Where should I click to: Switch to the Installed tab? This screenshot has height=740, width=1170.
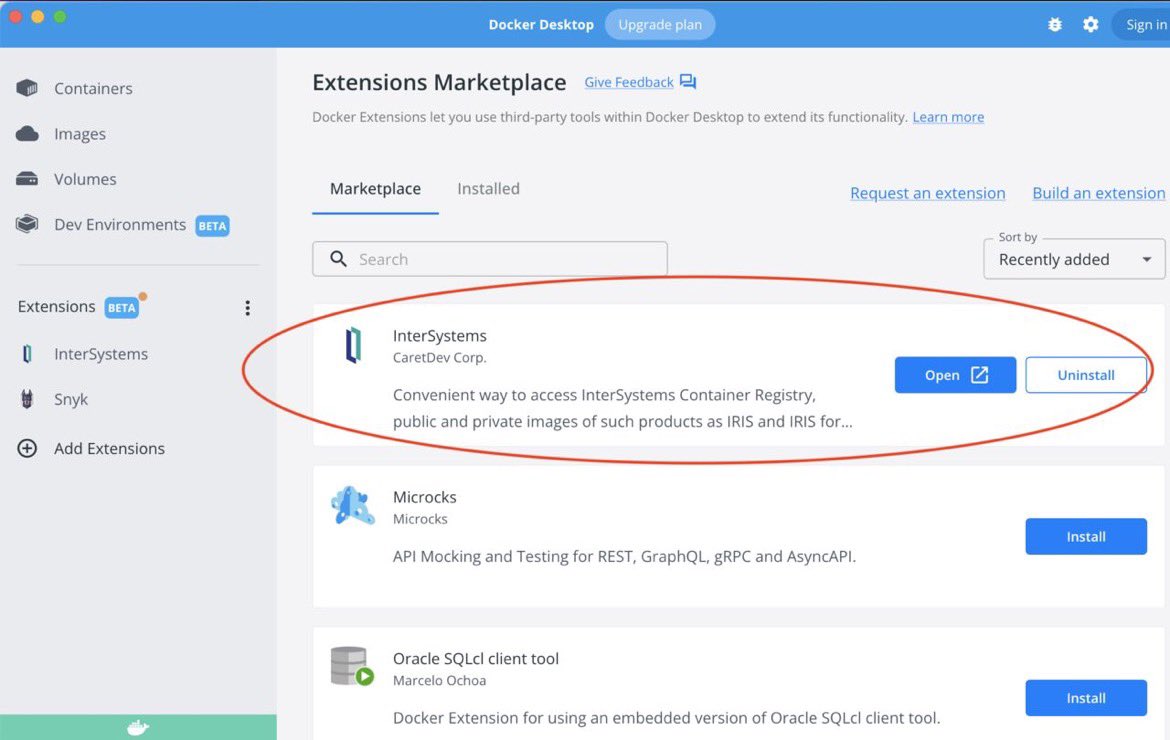pos(488,189)
